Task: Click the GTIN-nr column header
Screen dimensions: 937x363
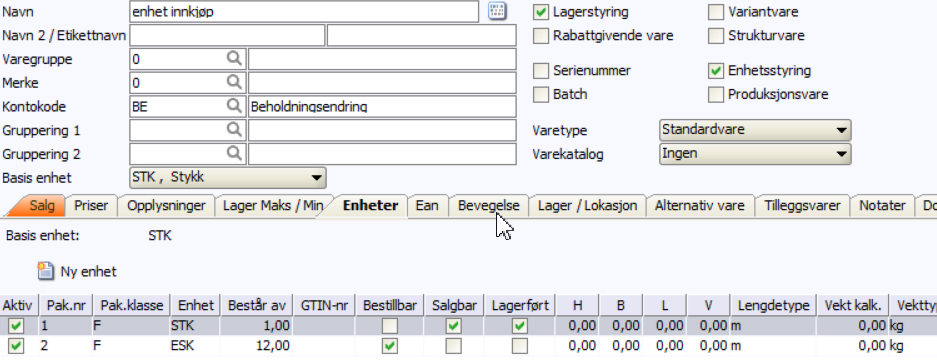Action: point(324,306)
